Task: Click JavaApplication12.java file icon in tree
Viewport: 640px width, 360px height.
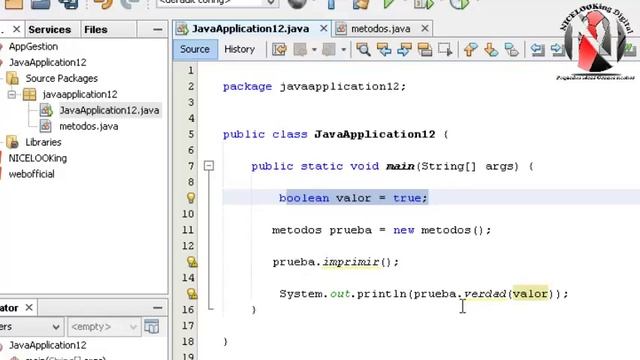Action: [x=46, y=110]
